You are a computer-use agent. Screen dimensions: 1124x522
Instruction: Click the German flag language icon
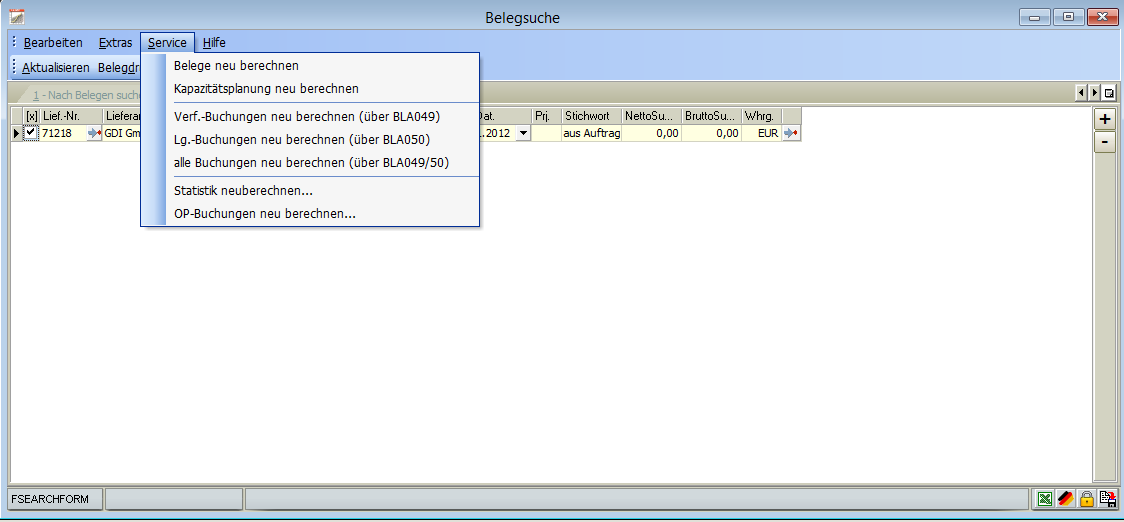(x=1065, y=499)
